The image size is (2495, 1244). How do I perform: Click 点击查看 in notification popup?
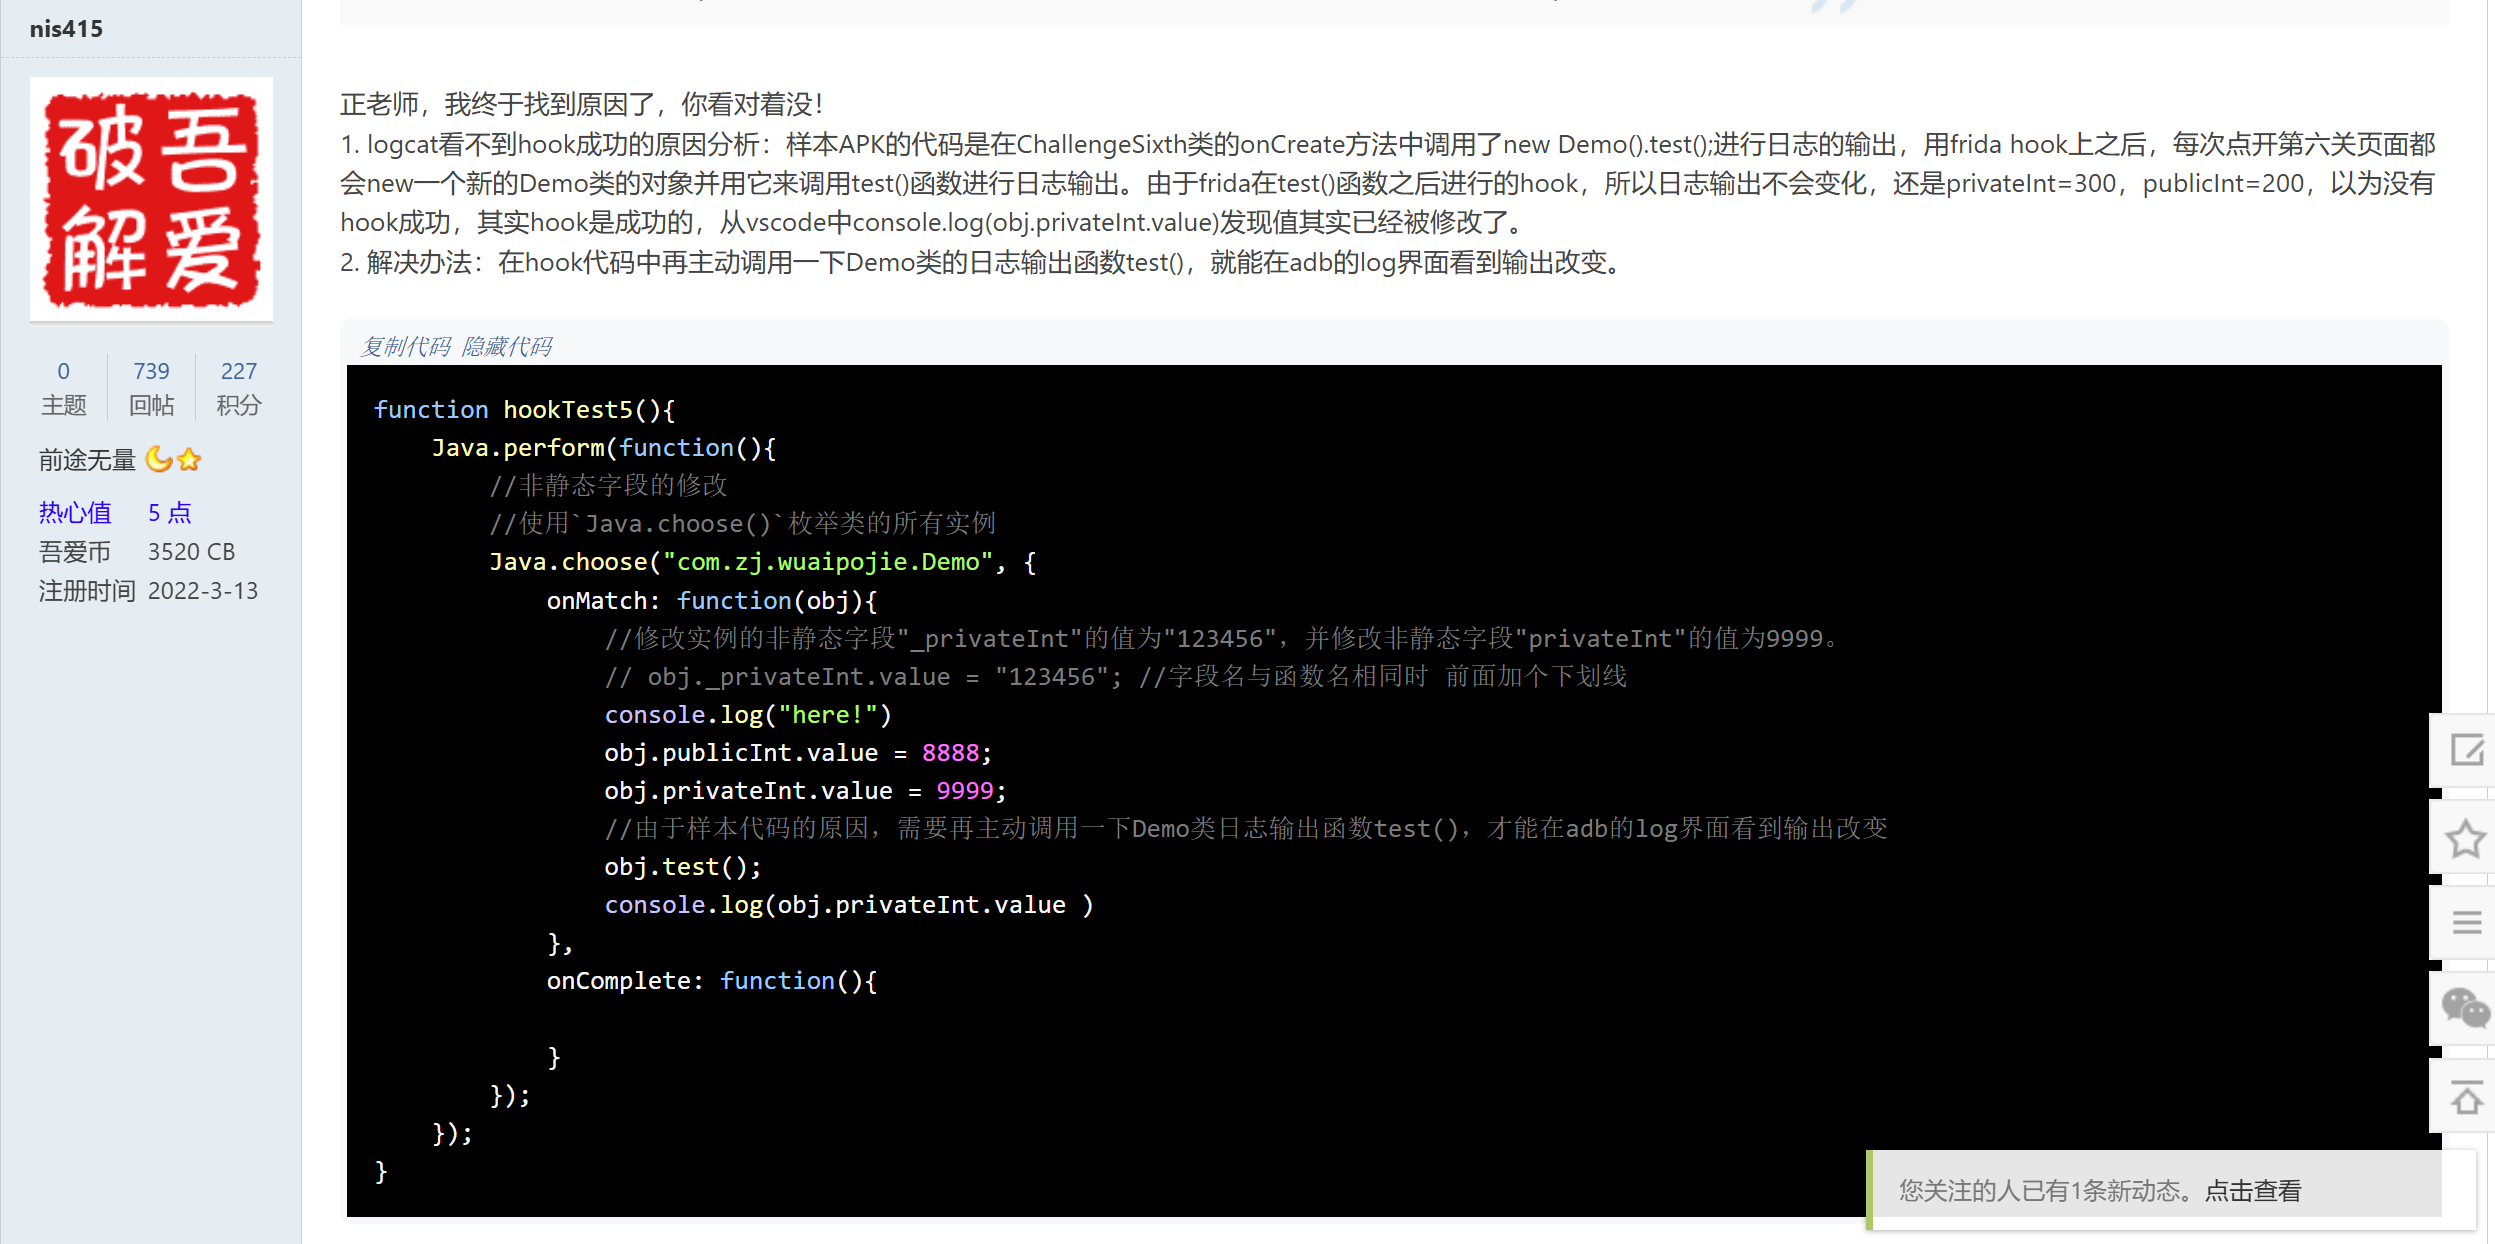[2253, 1191]
